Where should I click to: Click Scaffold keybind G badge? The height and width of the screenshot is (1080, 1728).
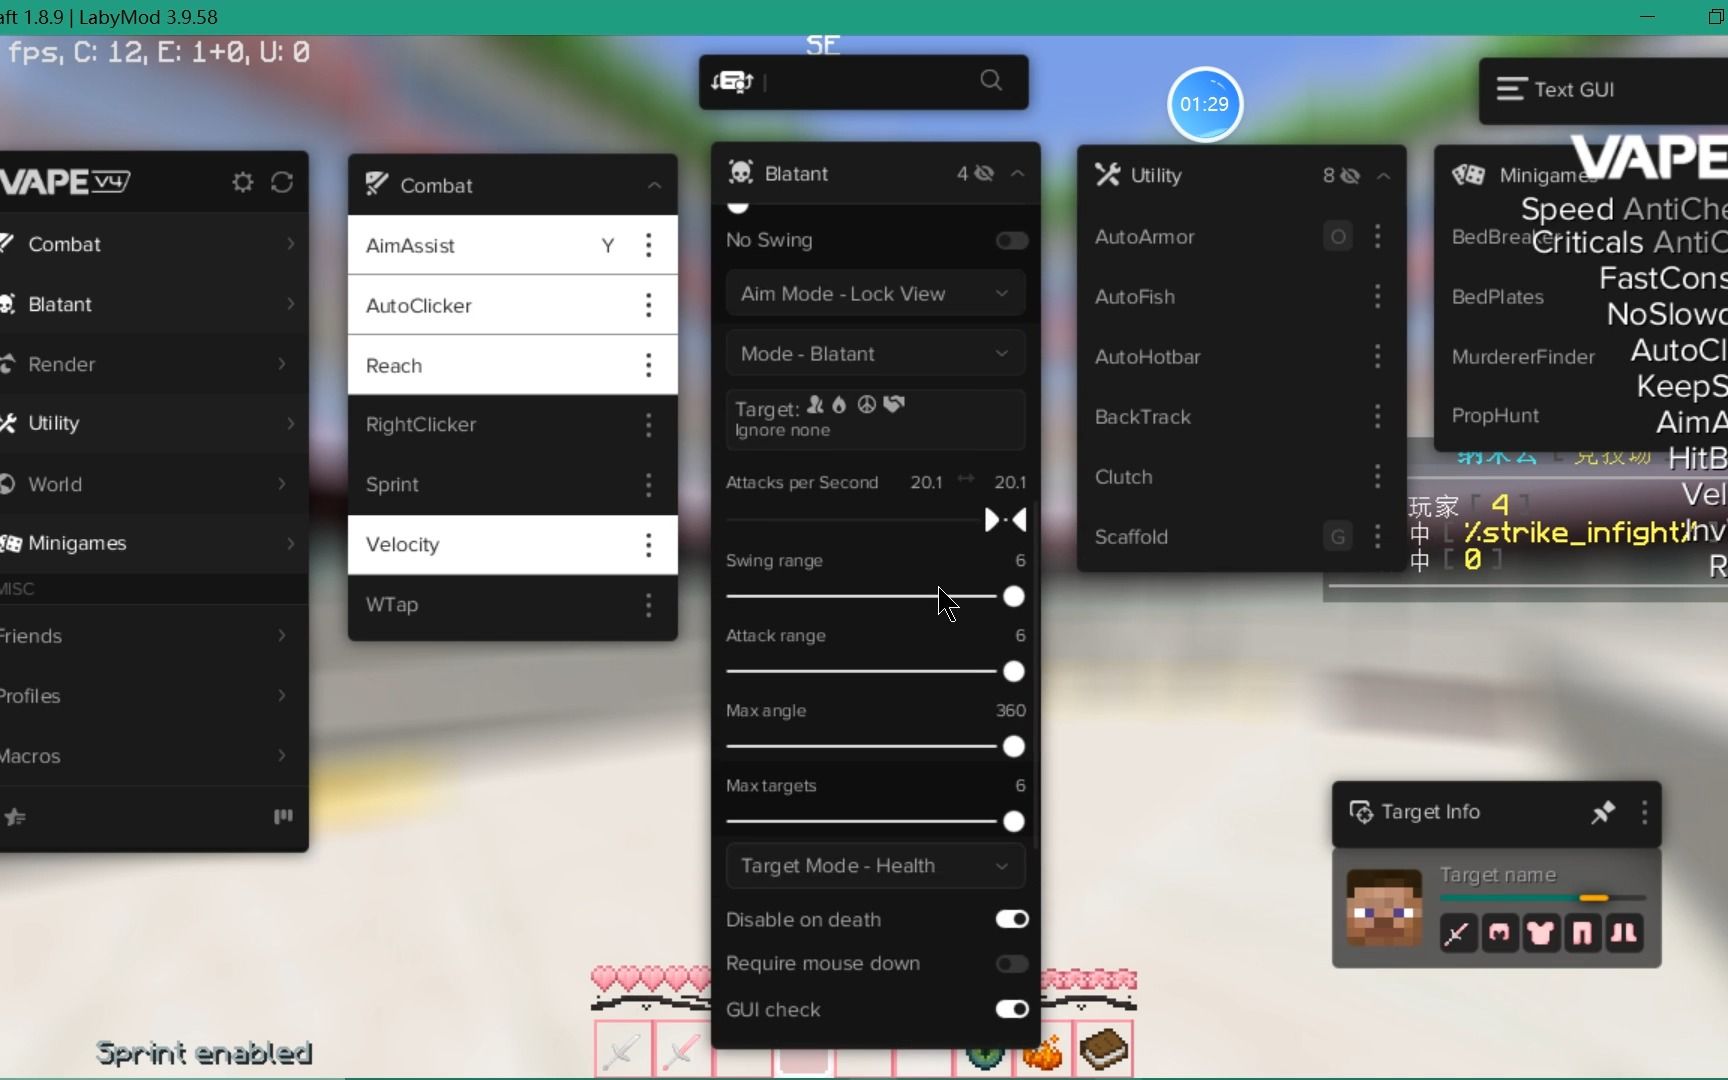[1338, 537]
